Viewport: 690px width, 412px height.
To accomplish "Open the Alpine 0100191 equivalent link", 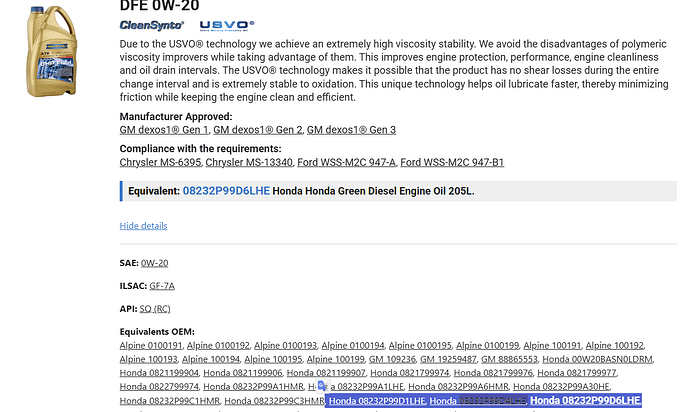I will (x=151, y=346).
